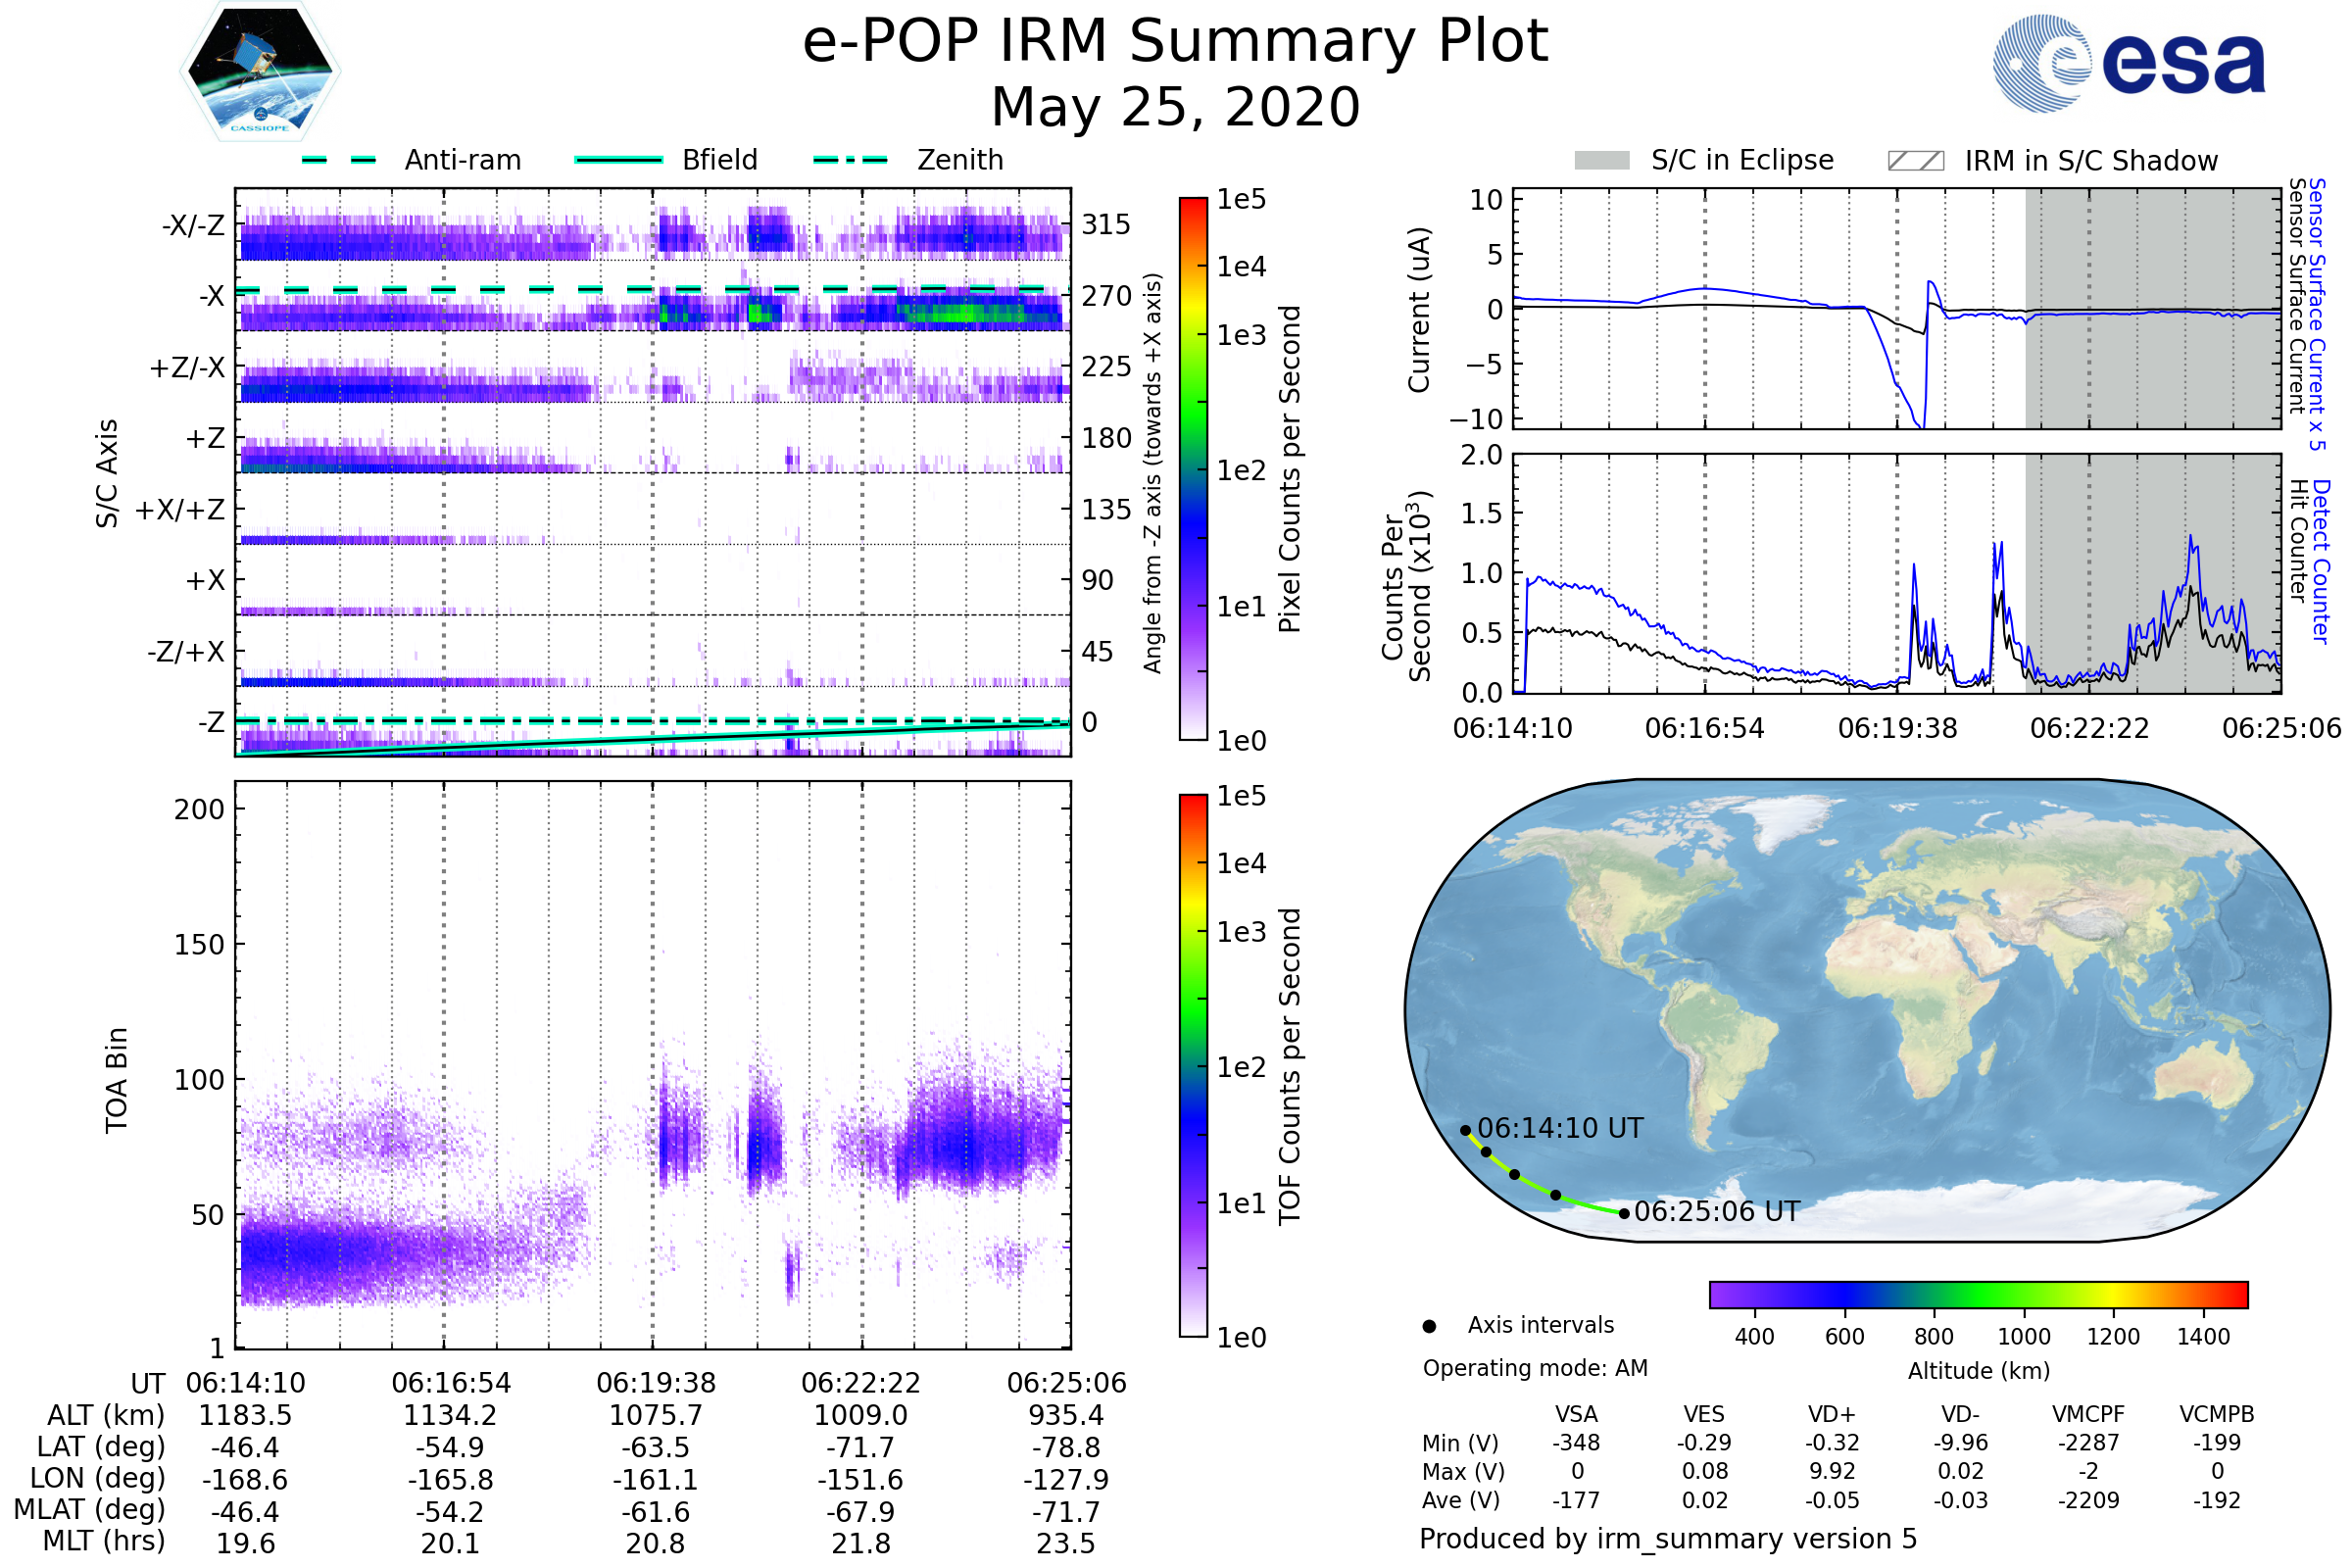
Task: Click the e-POP IRM Summary Plot title
Action: pos(1175,42)
